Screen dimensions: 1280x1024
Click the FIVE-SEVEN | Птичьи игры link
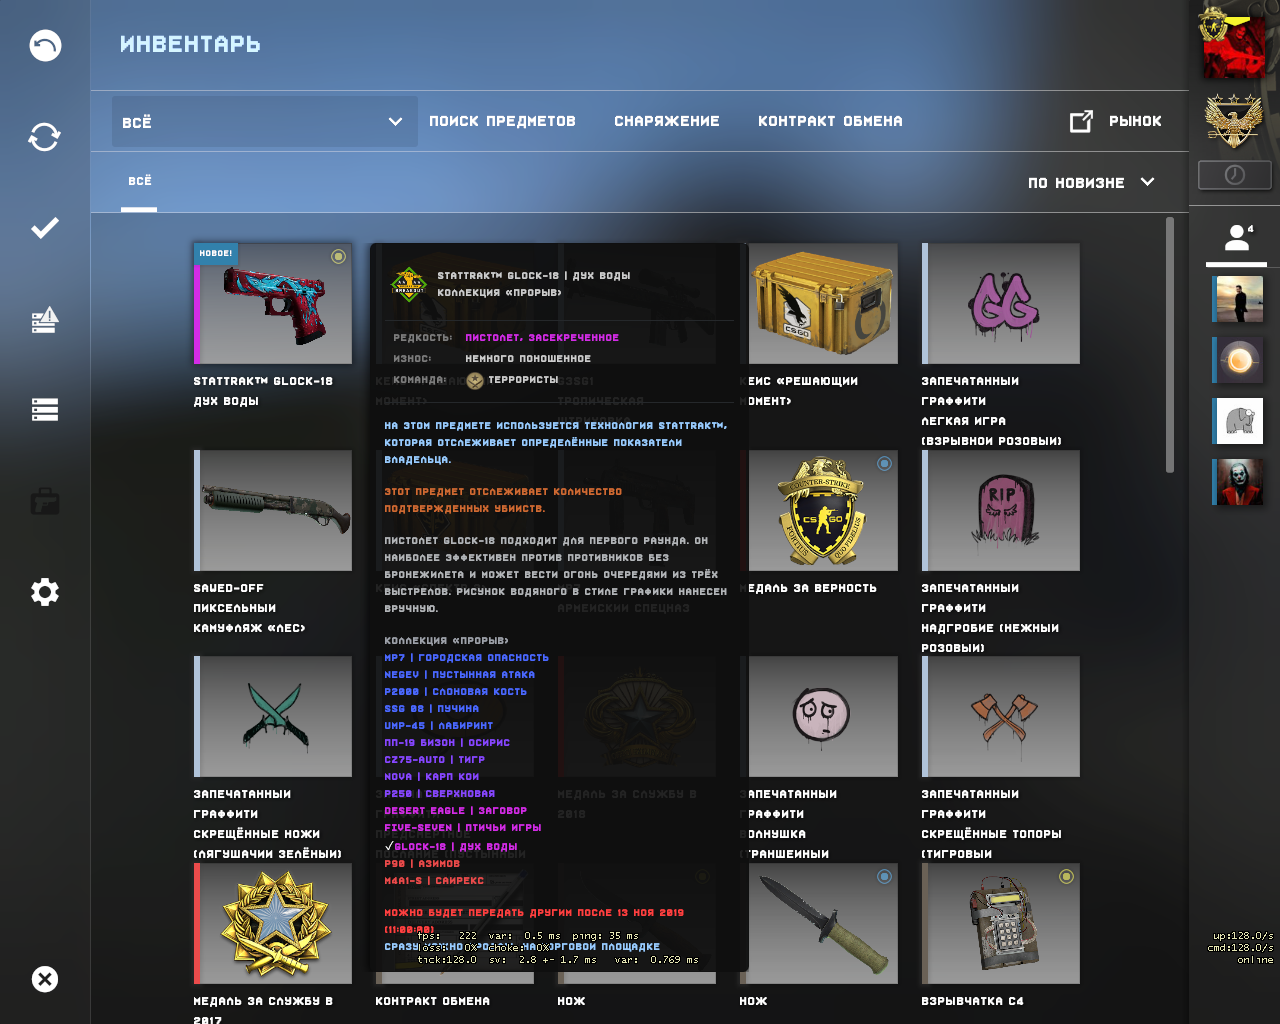[x=463, y=828]
